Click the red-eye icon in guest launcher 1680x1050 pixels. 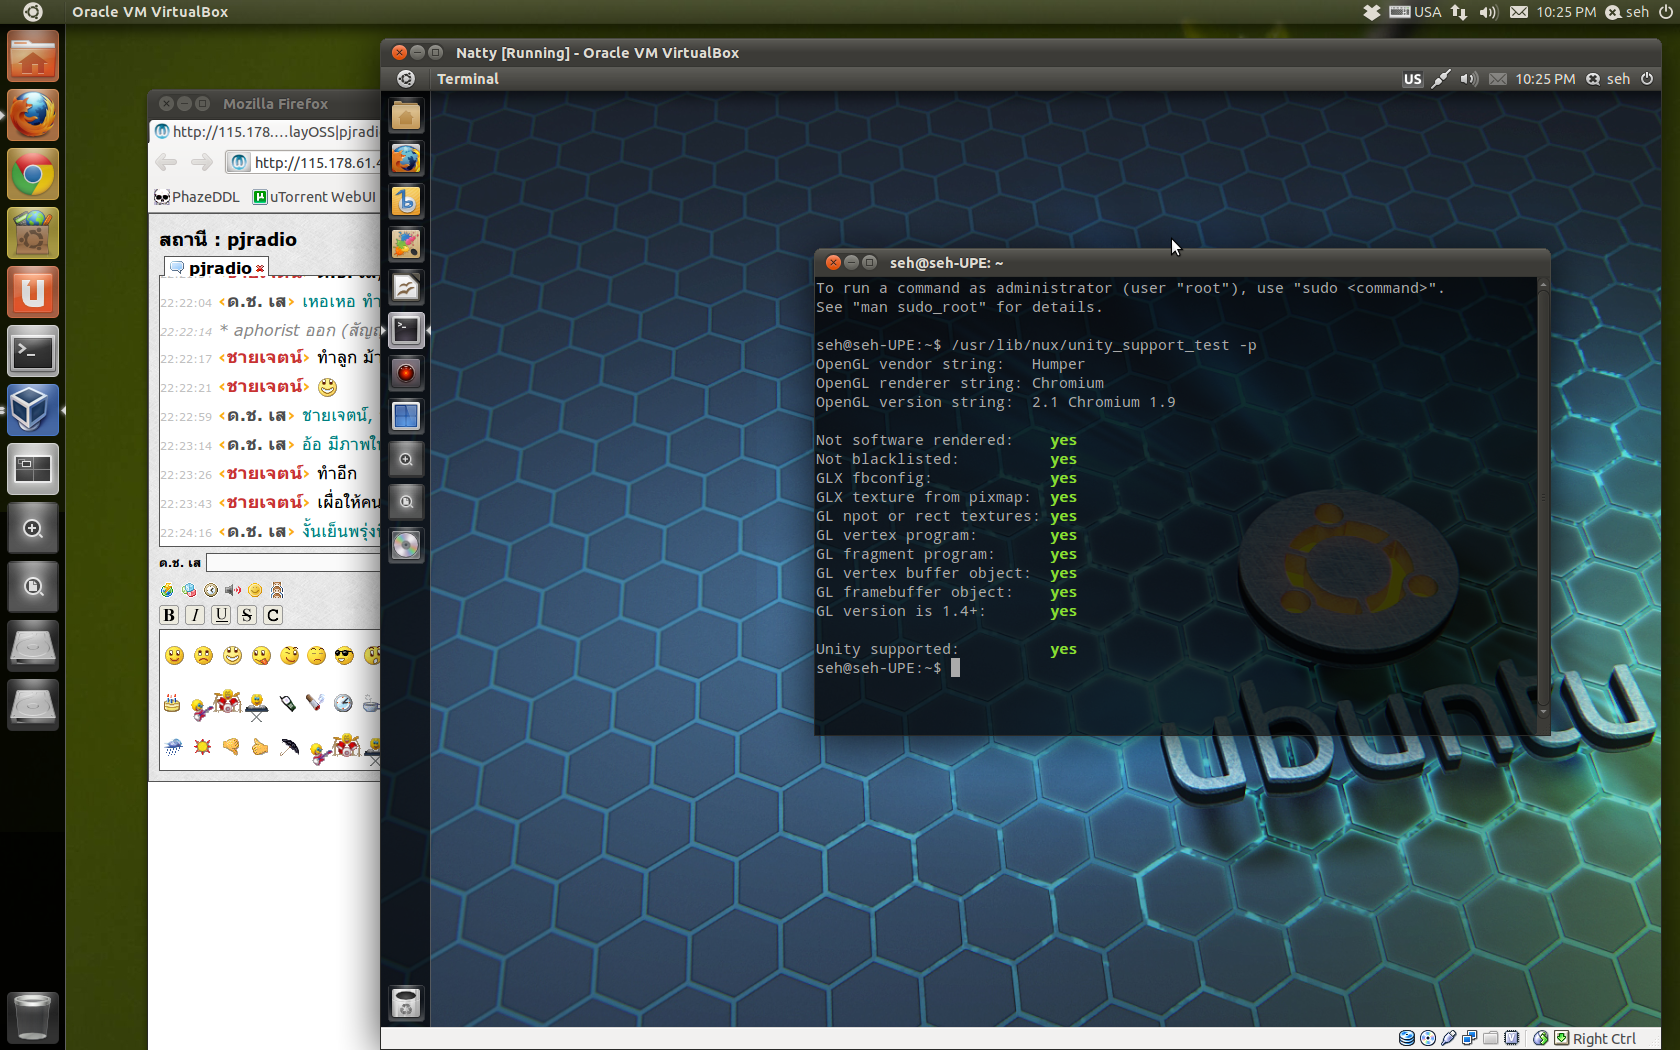pos(406,373)
